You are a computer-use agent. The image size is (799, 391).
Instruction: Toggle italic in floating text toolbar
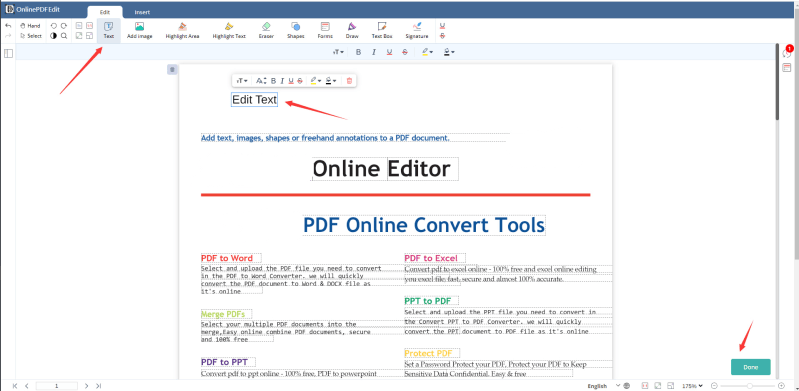point(282,81)
